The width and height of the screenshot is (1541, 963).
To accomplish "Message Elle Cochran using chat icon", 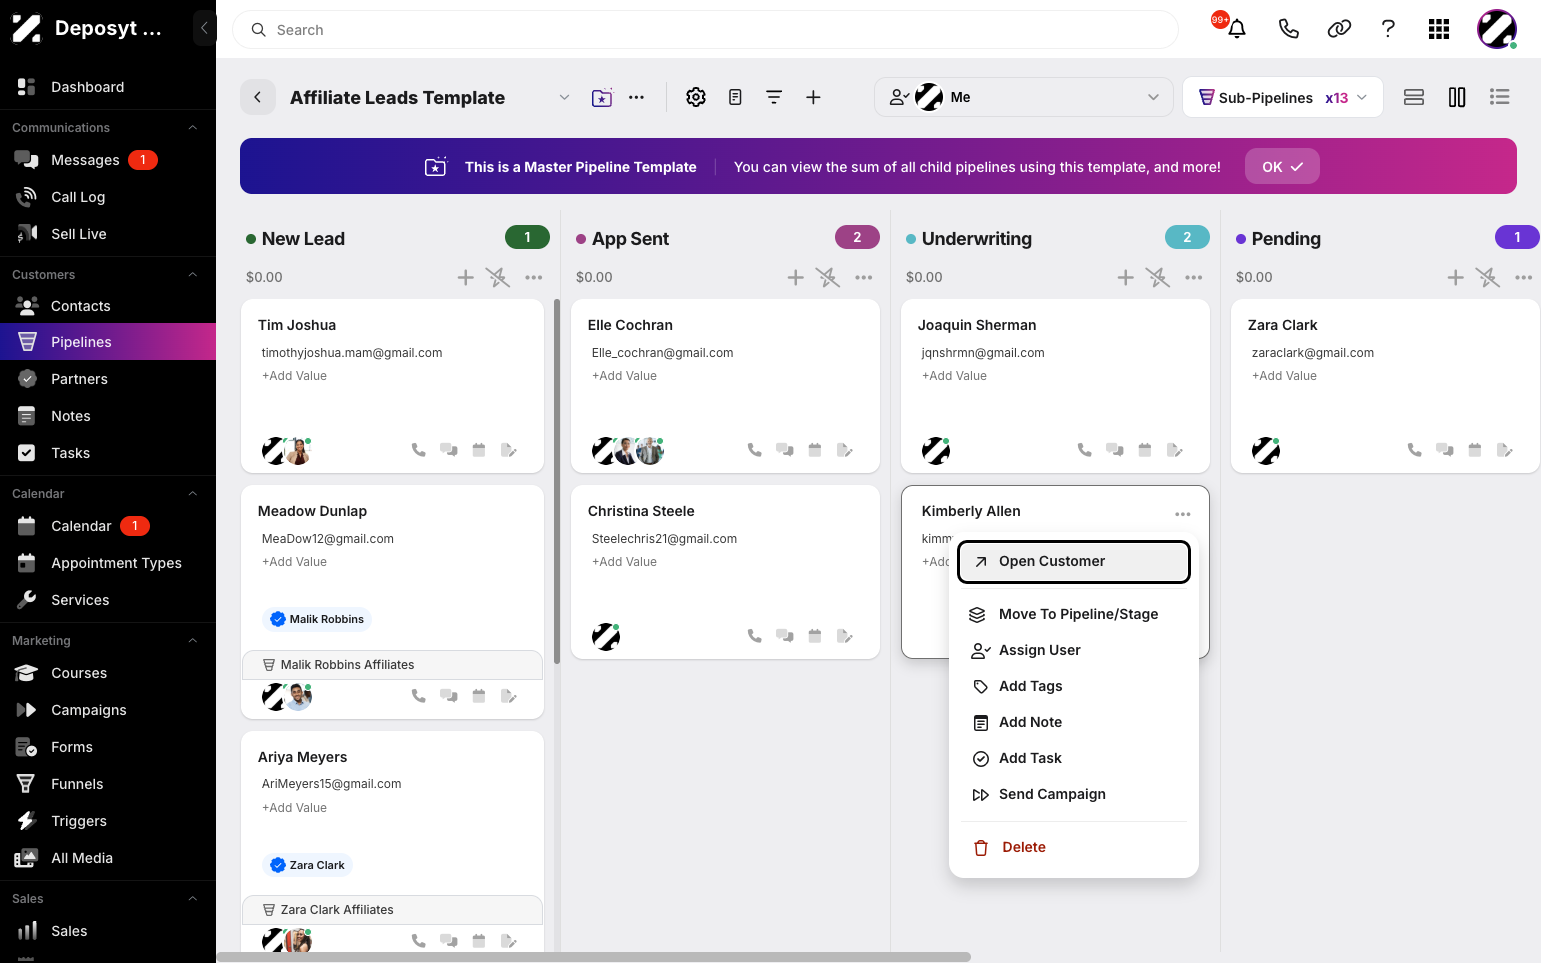I will pos(785,450).
